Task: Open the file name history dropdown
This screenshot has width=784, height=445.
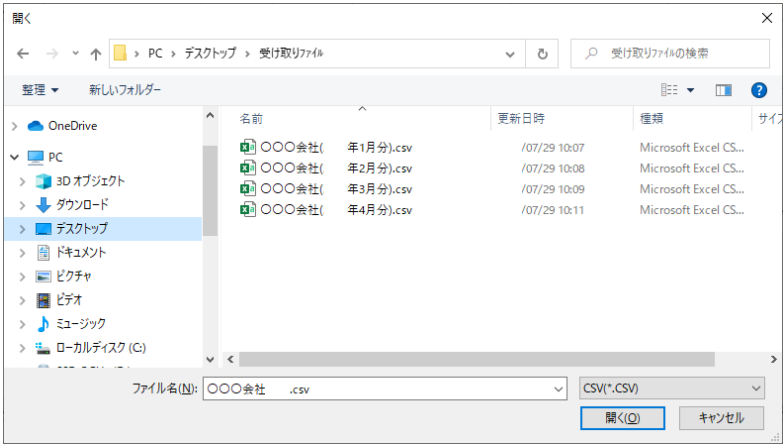Action: click(558, 389)
